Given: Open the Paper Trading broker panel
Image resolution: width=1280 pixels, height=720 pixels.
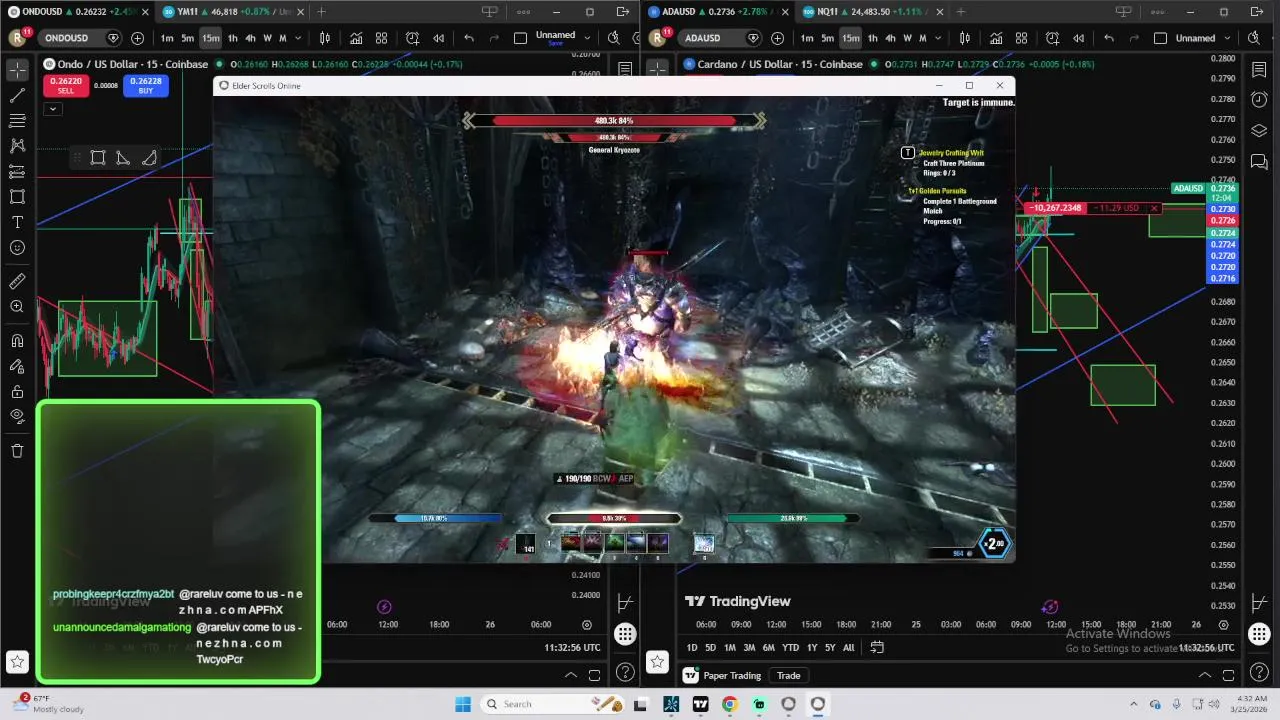Looking at the screenshot, I should pos(722,675).
